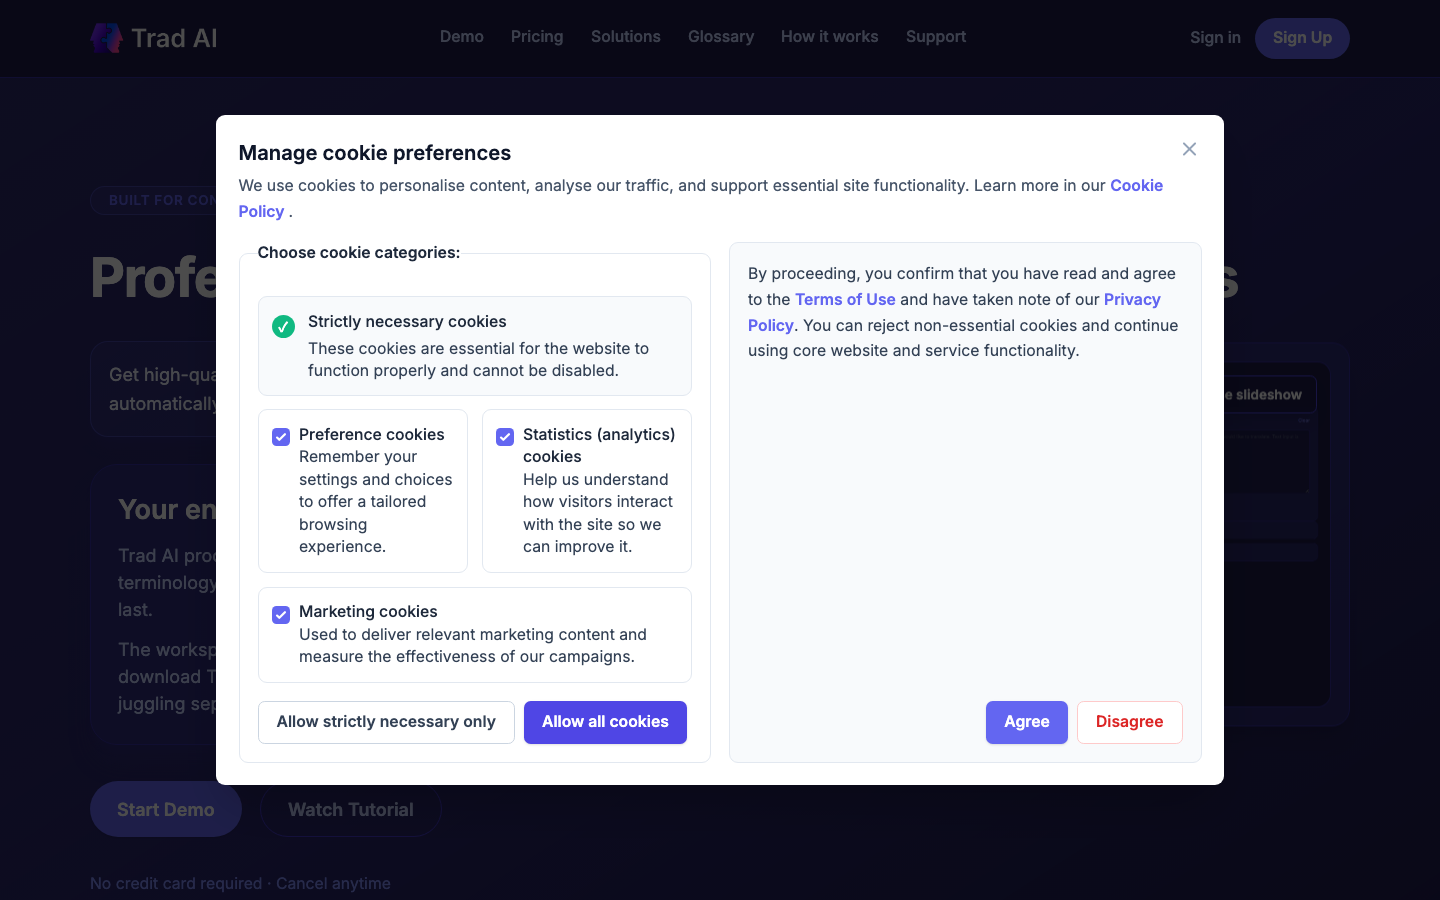
Task: Click Sign in link in header
Action: 1215,38
